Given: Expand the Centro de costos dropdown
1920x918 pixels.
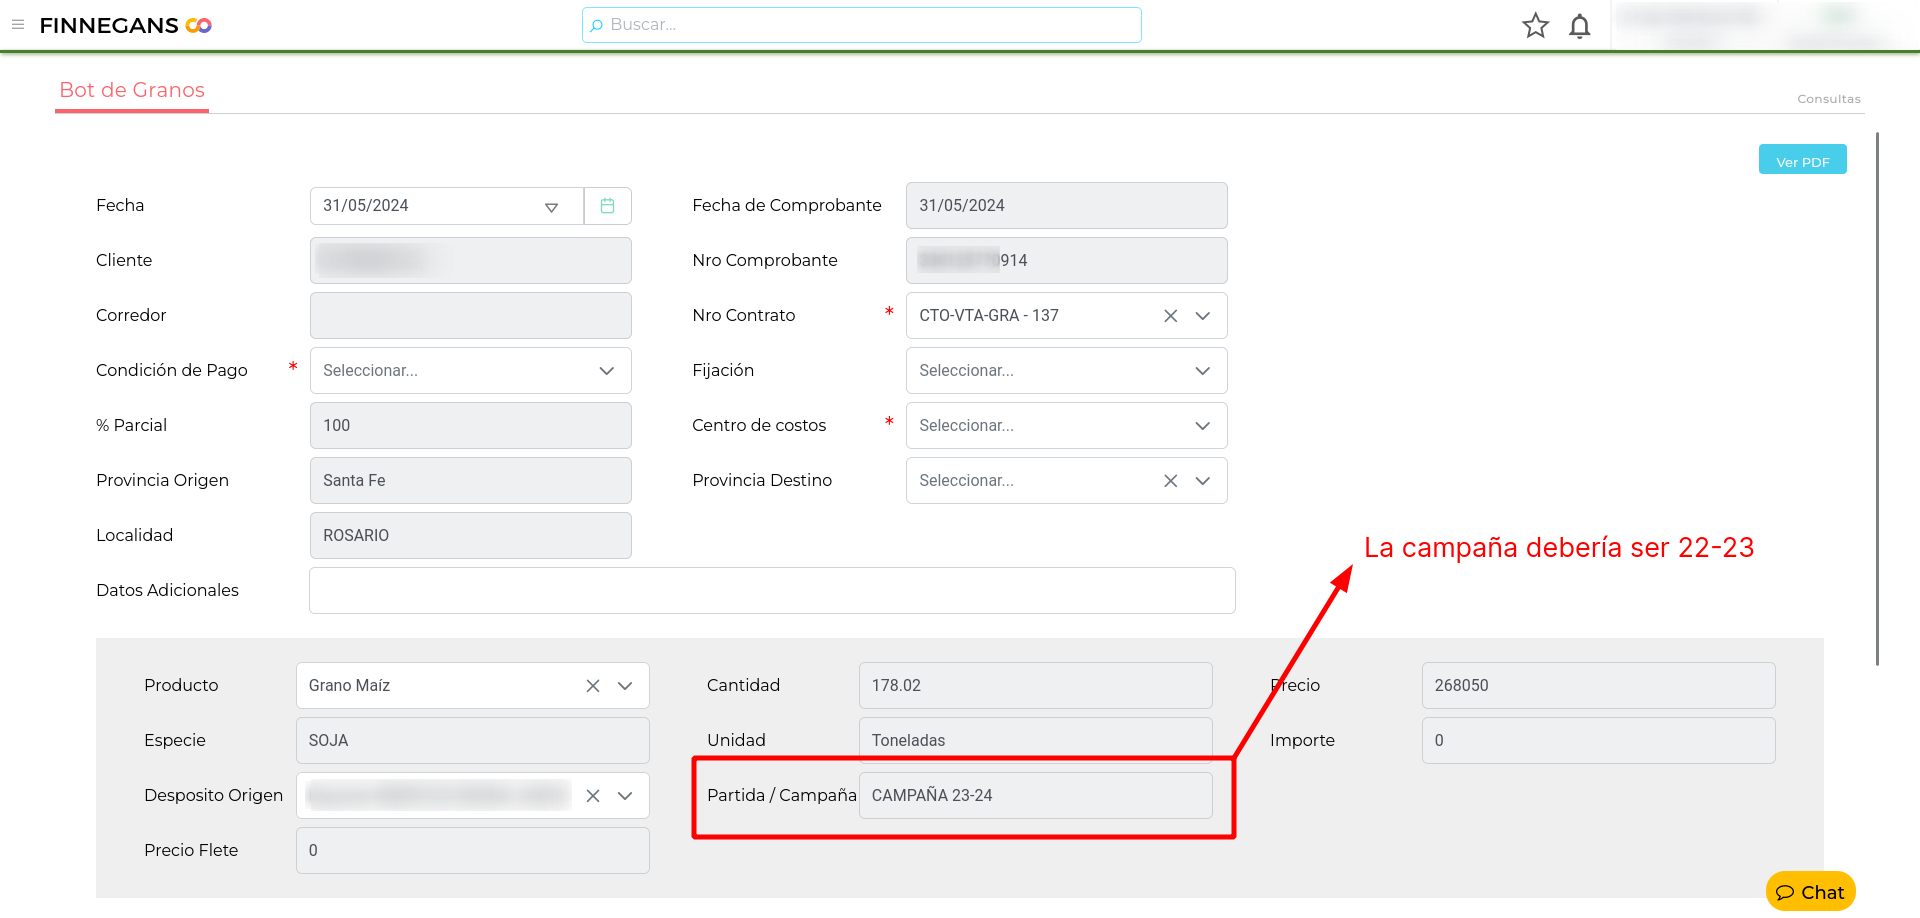Looking at the screenshot, I should (x=1202, y=426).
